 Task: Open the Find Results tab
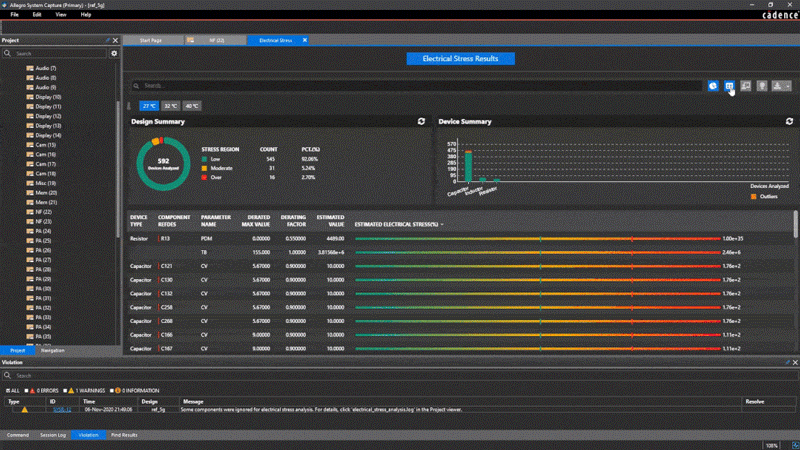click(124, 435)
